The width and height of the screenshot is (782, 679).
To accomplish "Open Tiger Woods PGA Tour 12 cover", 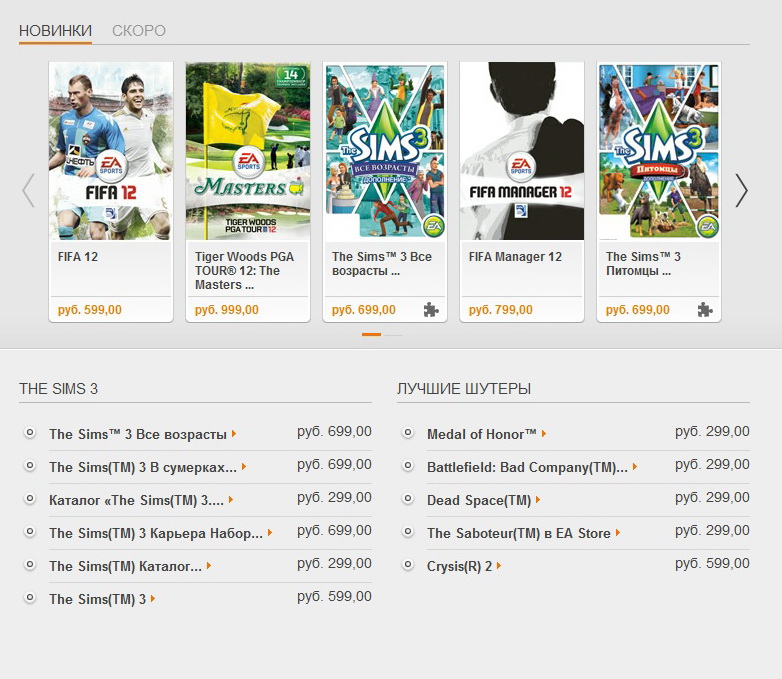I will [248, 151].
